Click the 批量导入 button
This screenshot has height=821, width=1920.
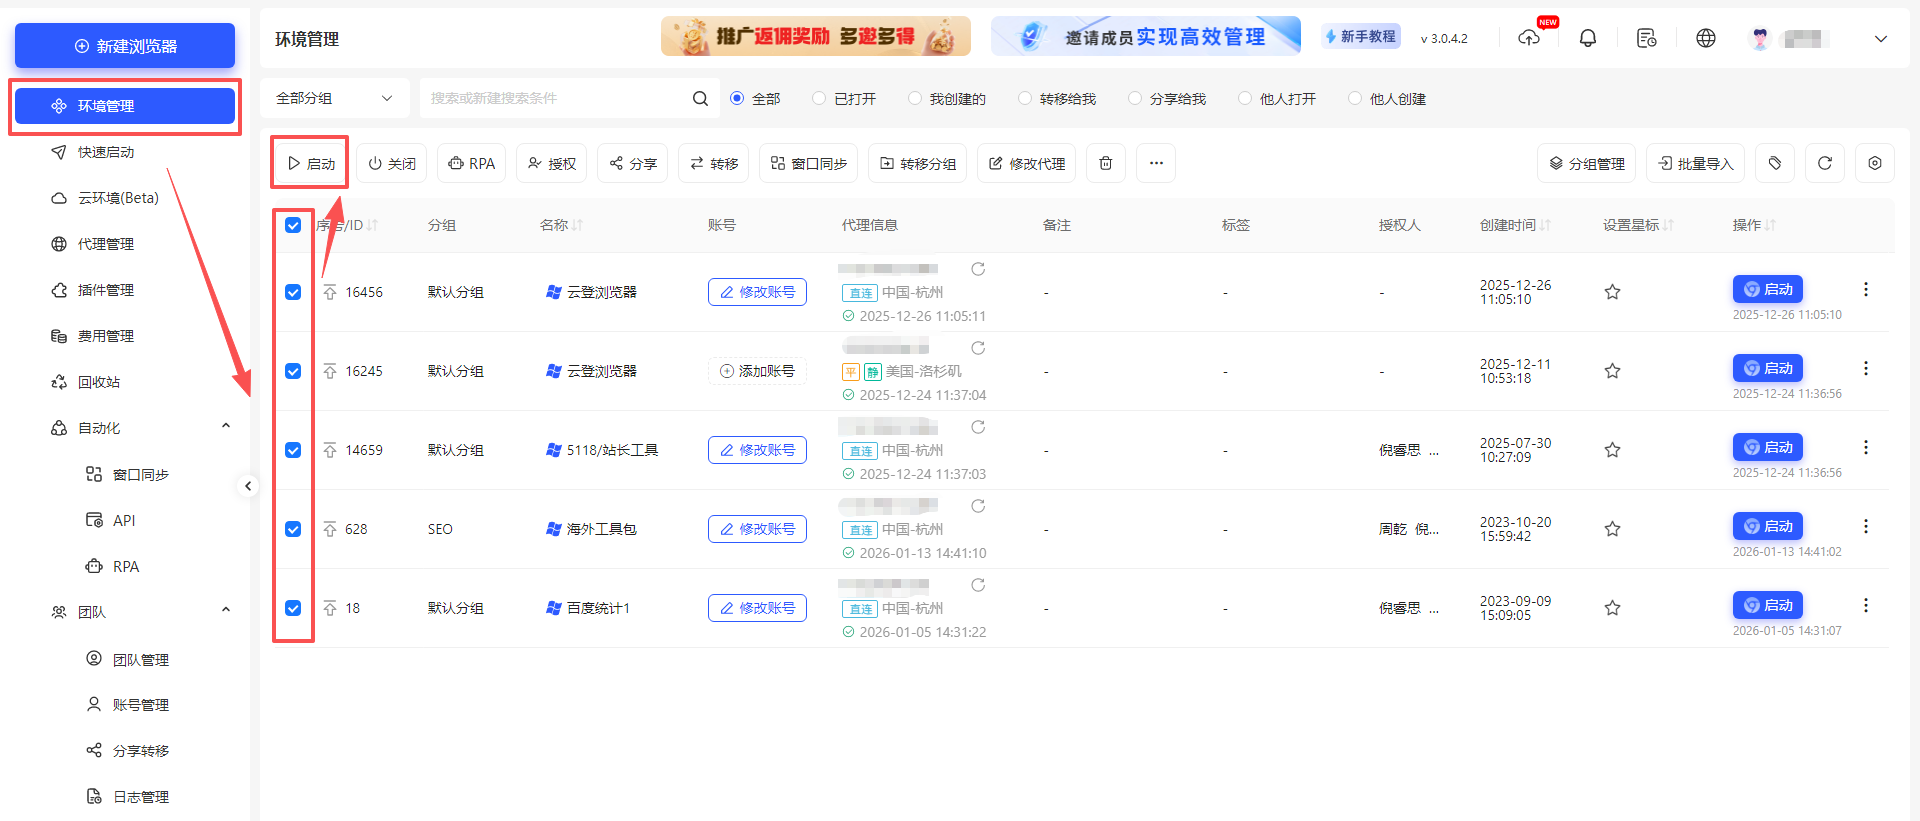coord(1696,163)
